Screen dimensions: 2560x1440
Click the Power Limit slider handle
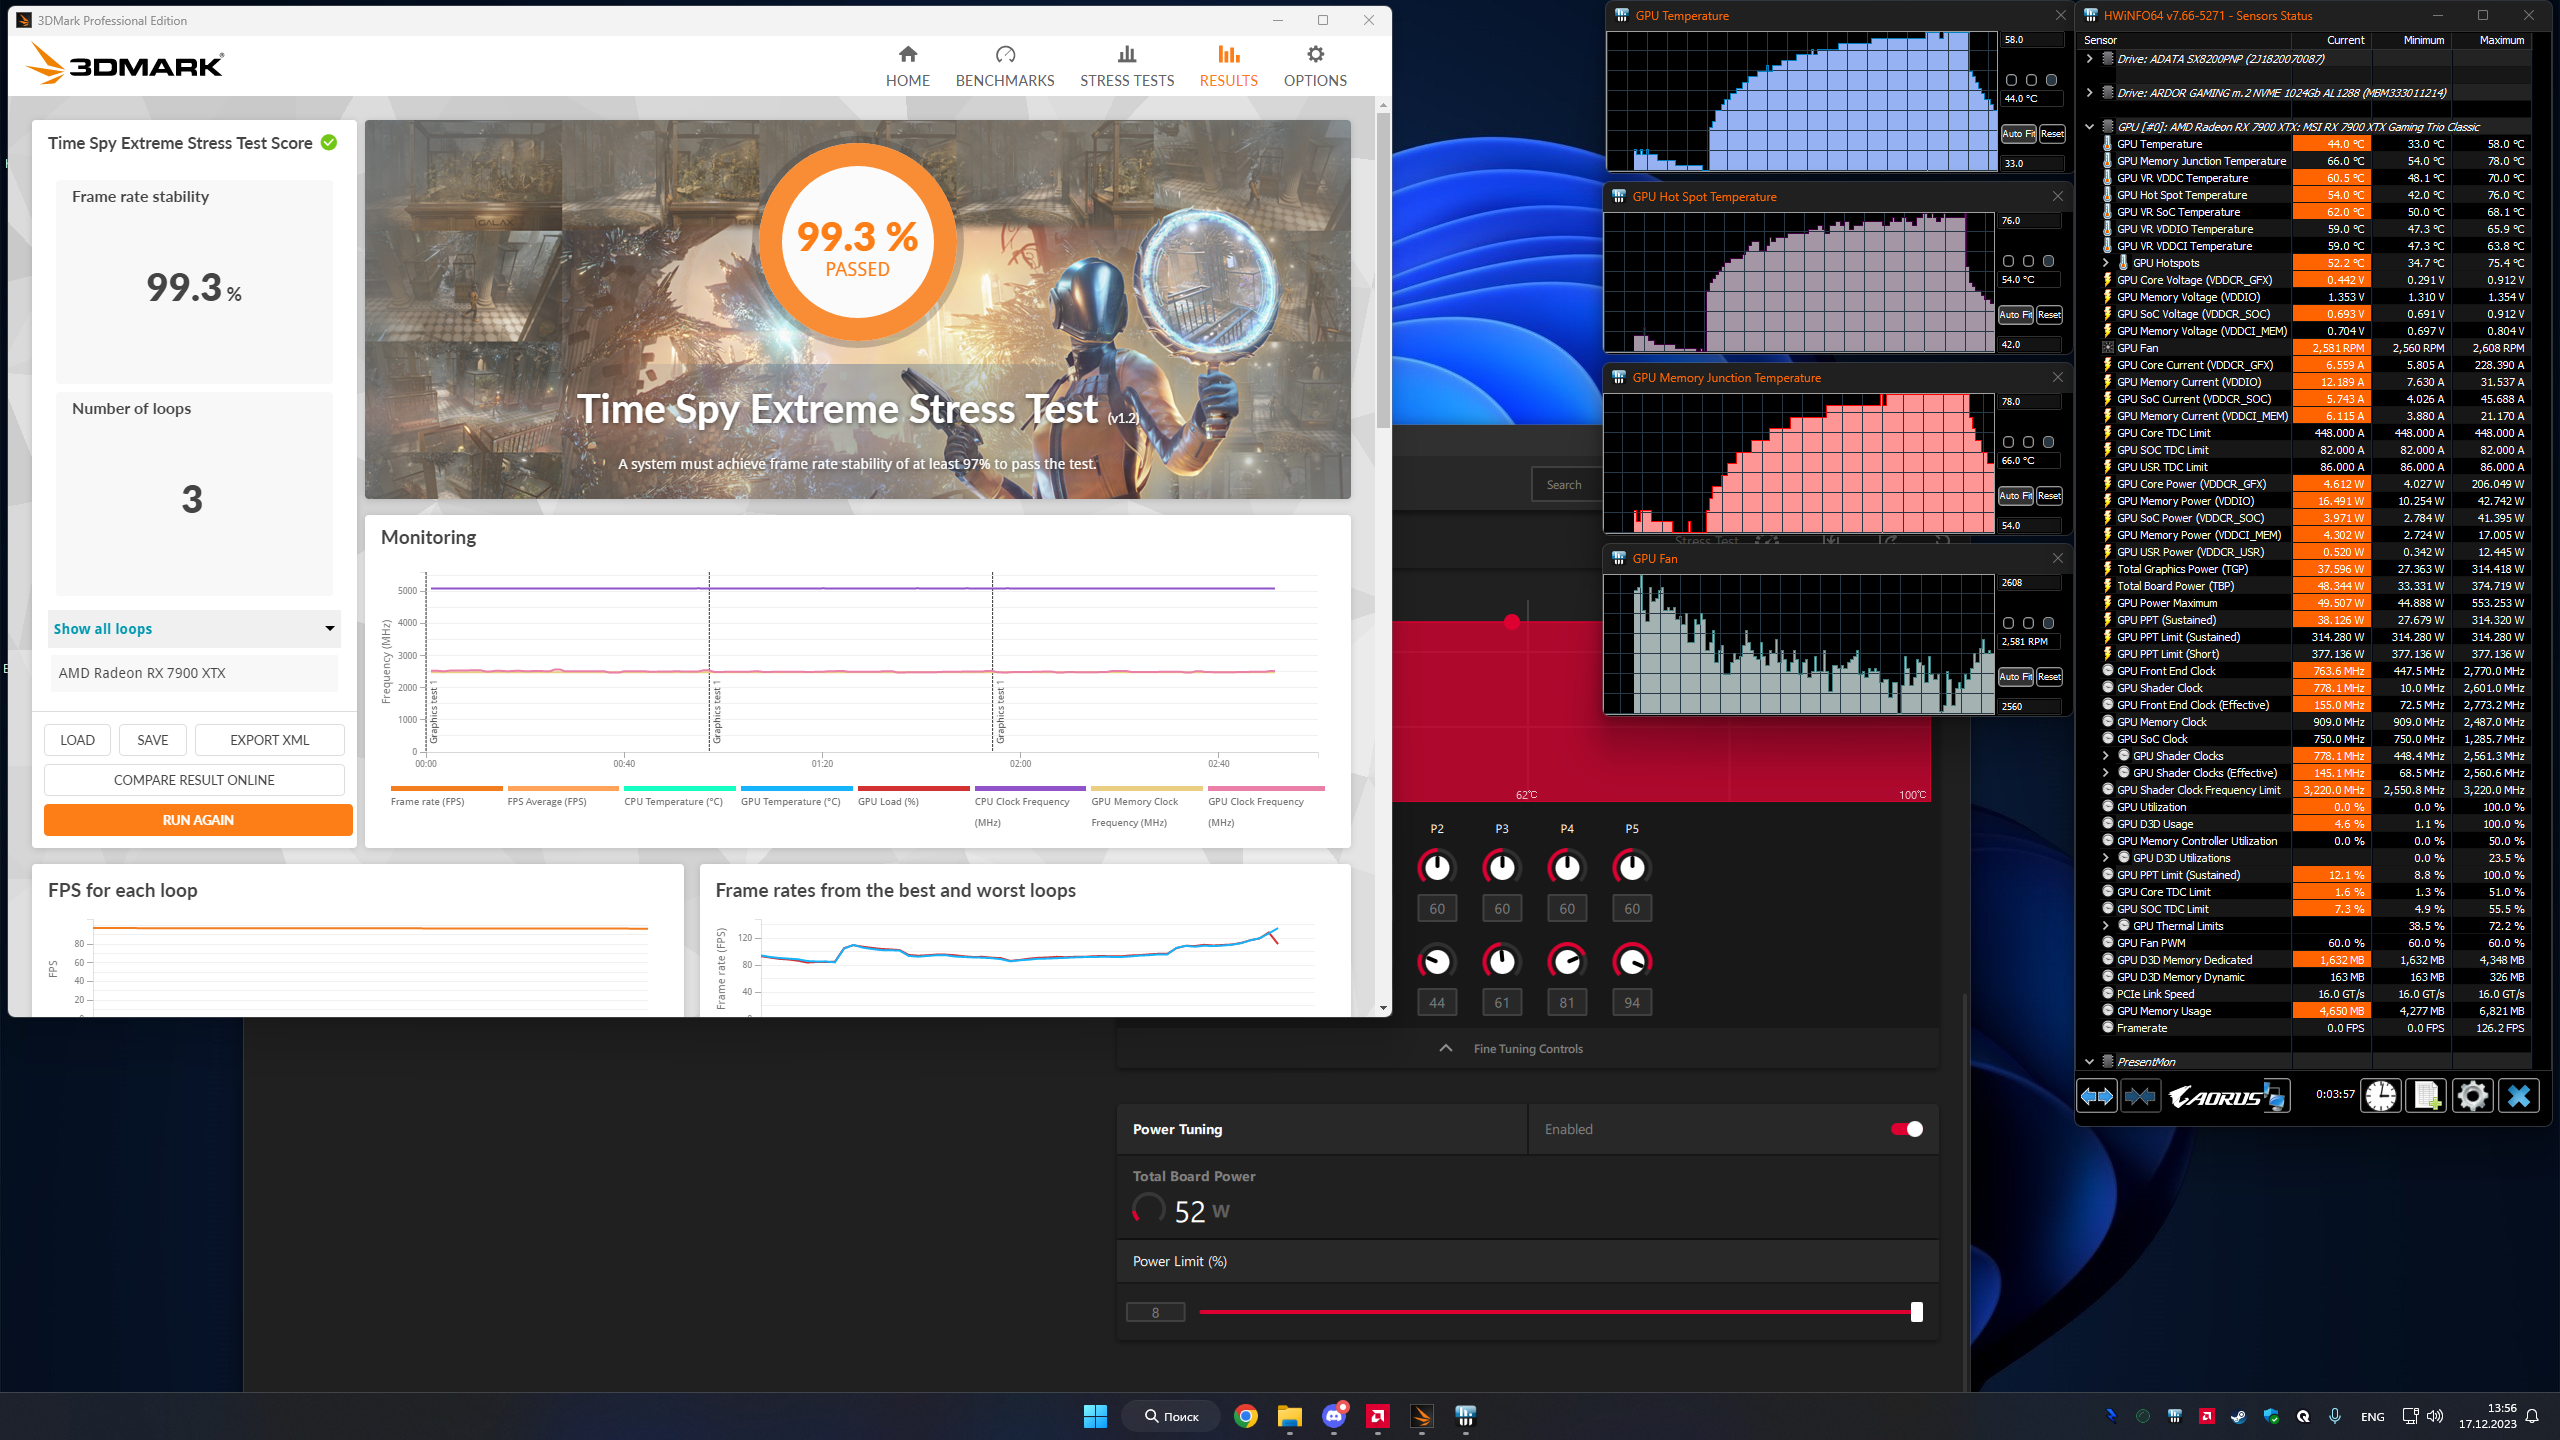1916,1312
